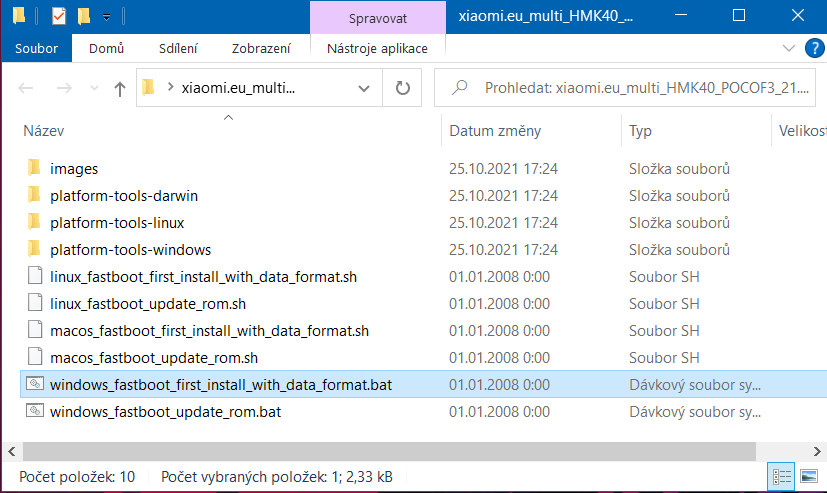827x493 pixels.
Task: Open the Help question mark icon
Action: click(814, 49)
